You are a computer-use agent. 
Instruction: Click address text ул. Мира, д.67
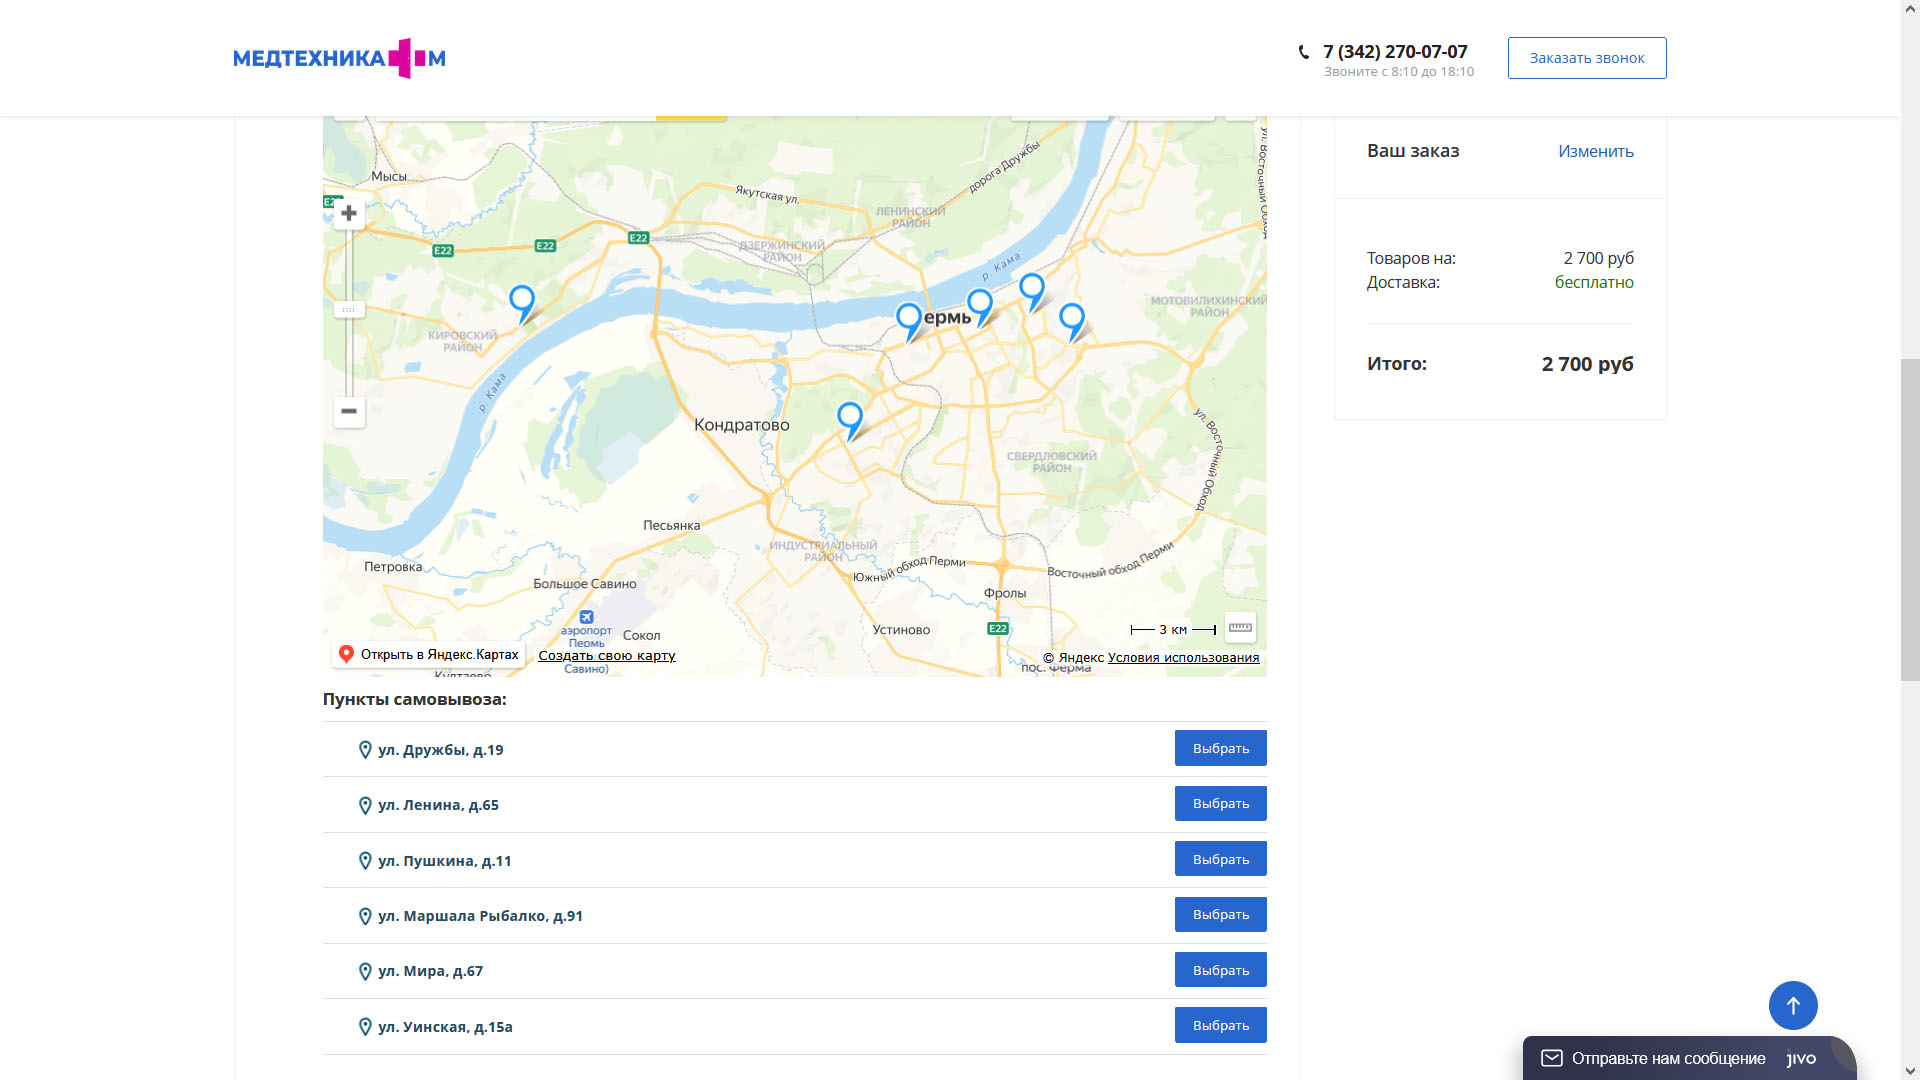click(x=430, y=971)
